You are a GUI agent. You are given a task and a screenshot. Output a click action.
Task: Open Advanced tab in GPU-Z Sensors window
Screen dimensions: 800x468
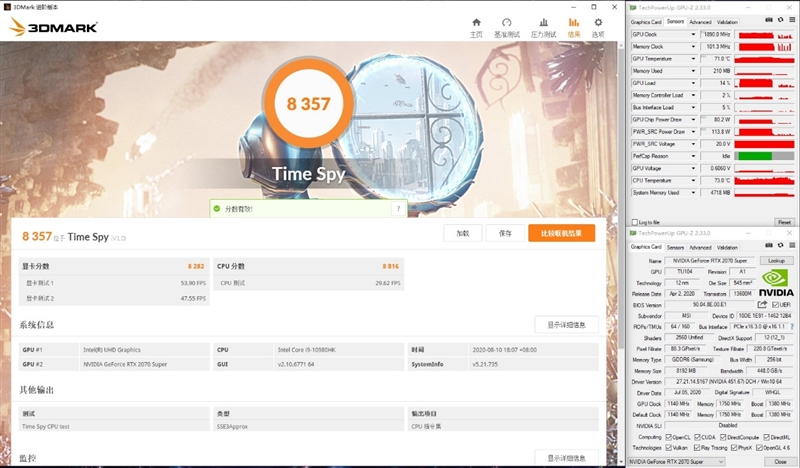[x=700, y=22]
